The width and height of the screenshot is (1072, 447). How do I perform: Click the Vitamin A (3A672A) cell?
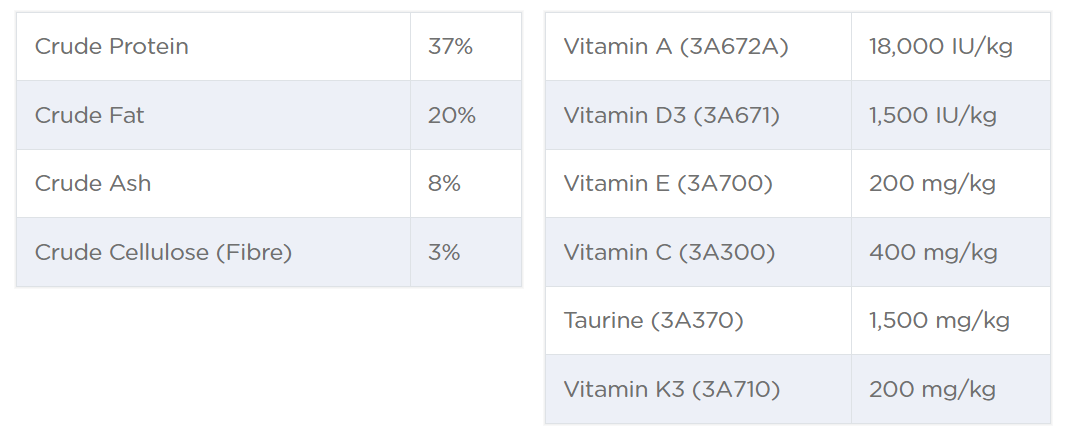click(x=676, y=47)
